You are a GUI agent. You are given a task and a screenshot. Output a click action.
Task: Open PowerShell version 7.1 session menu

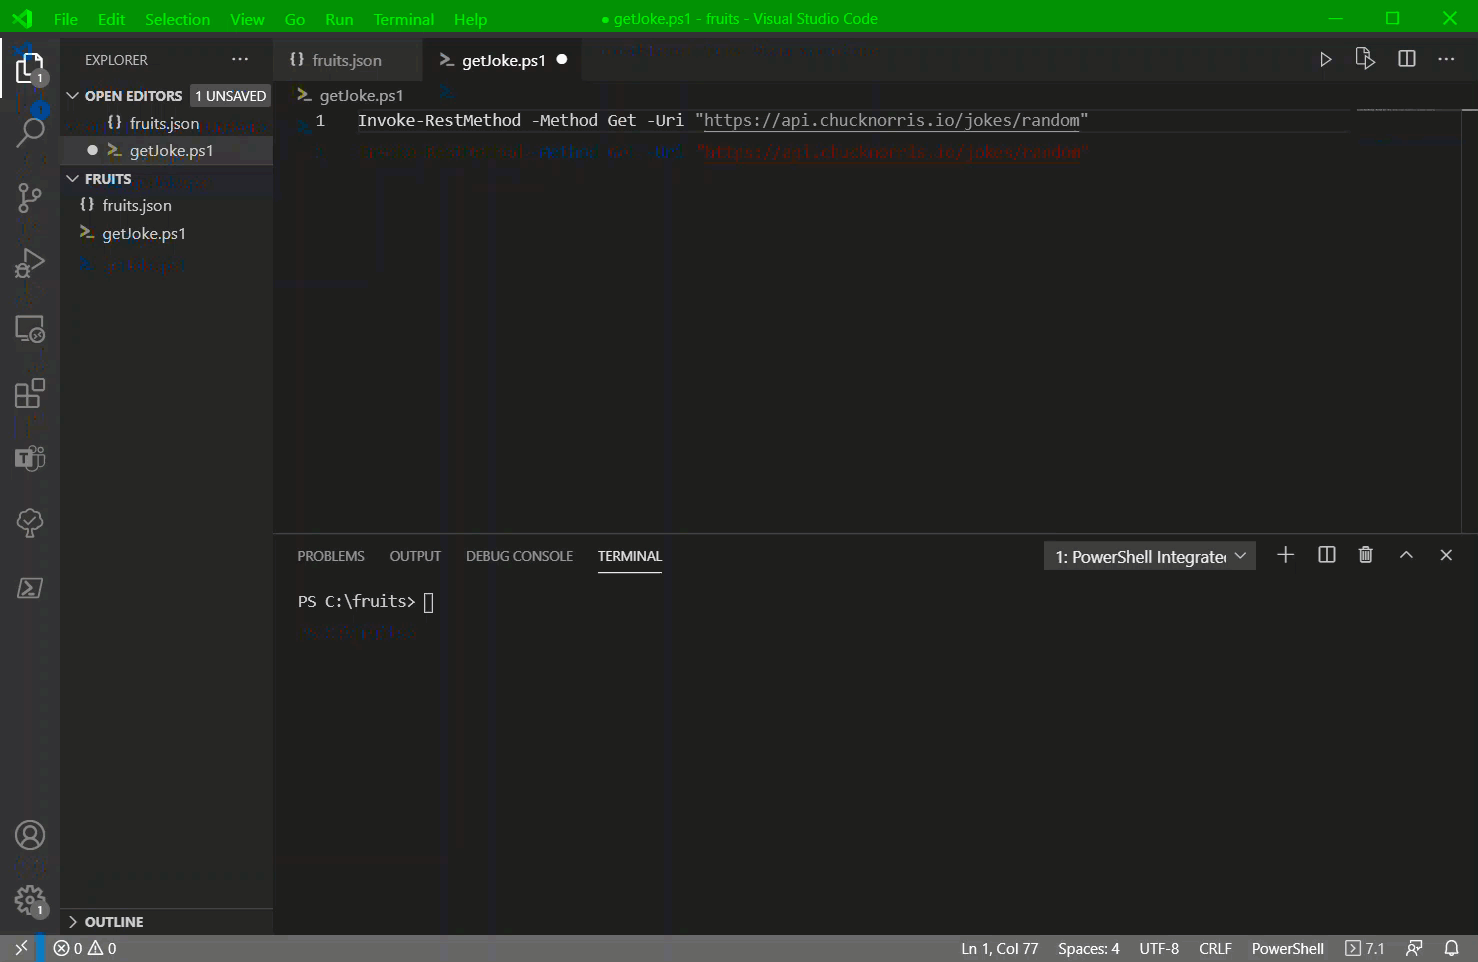(1365, 948)
